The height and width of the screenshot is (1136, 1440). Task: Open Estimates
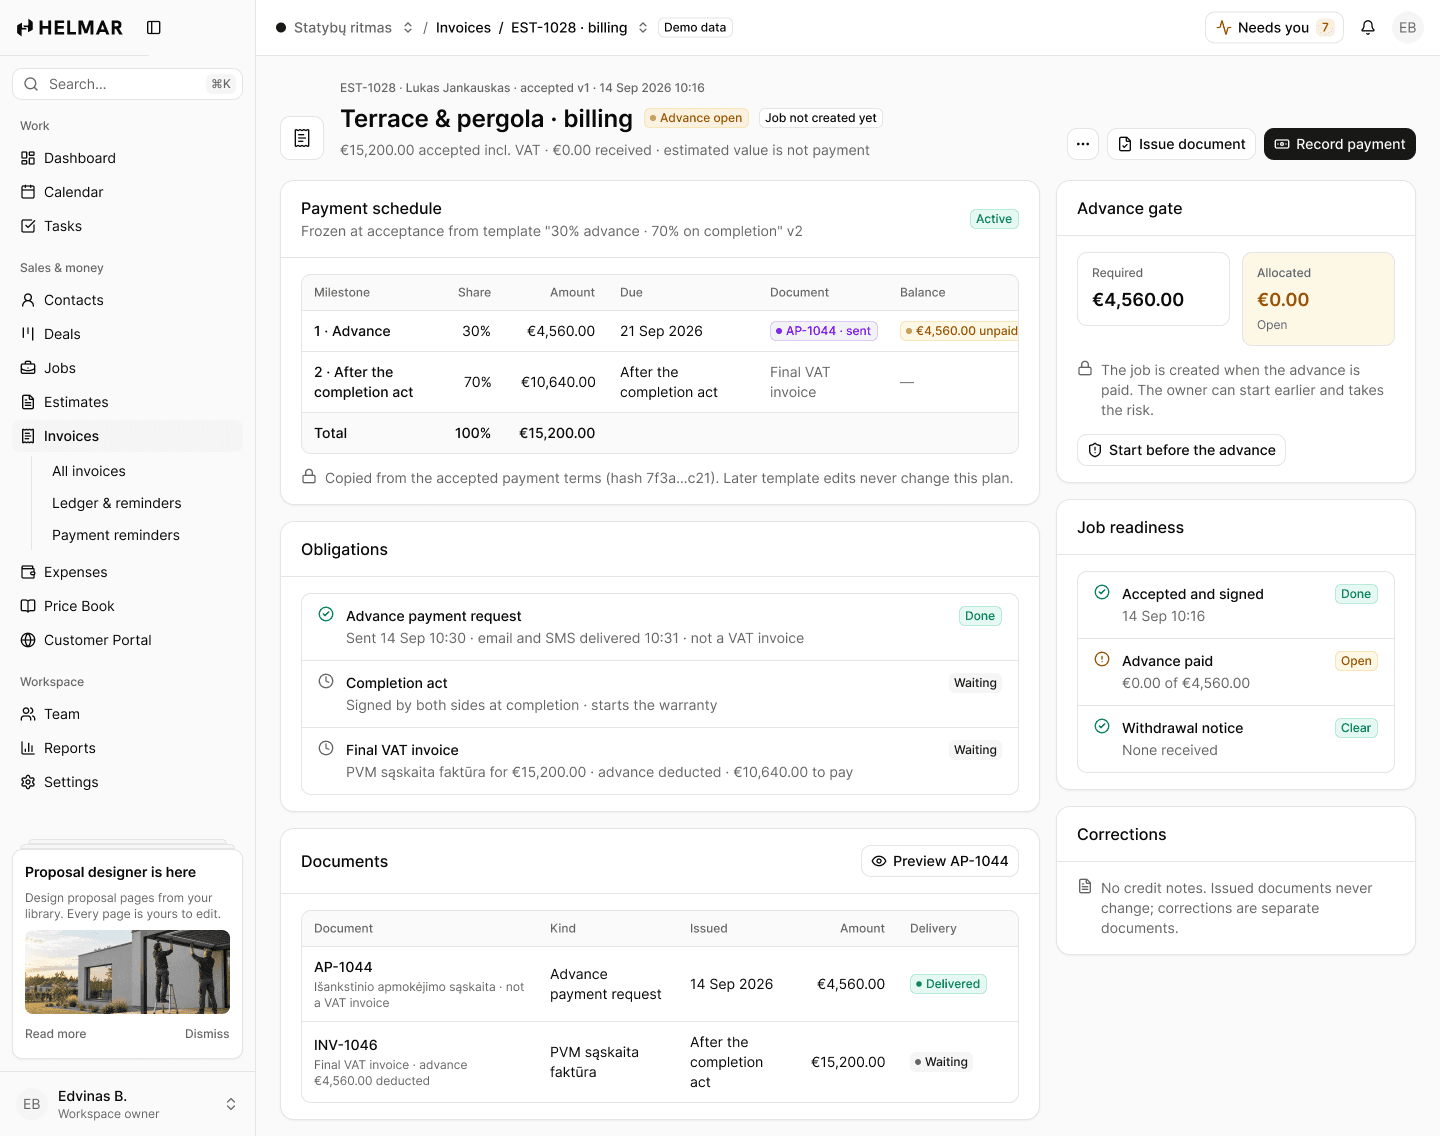click(x=128, y=402)
